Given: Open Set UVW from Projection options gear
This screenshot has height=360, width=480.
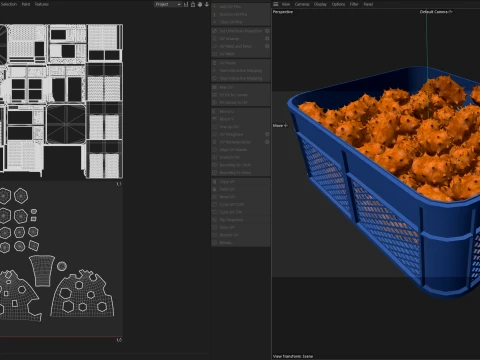Looking at the screenshot, I should (267, 31).
